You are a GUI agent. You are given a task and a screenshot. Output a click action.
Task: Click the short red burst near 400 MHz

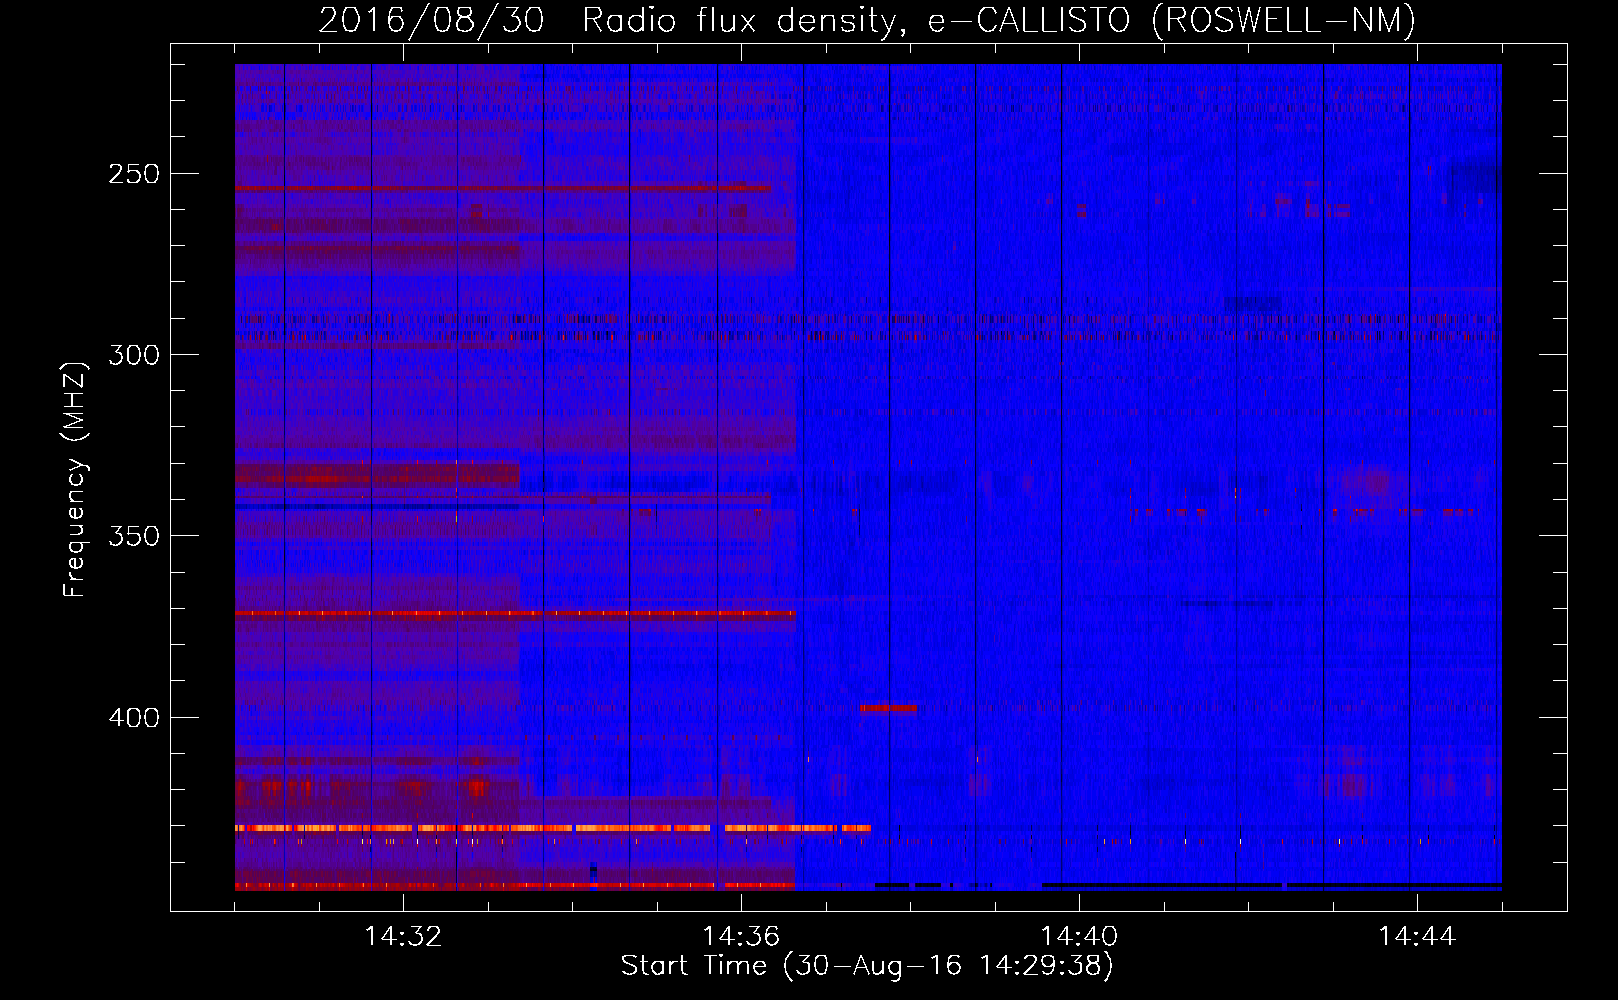pos(888,708)
